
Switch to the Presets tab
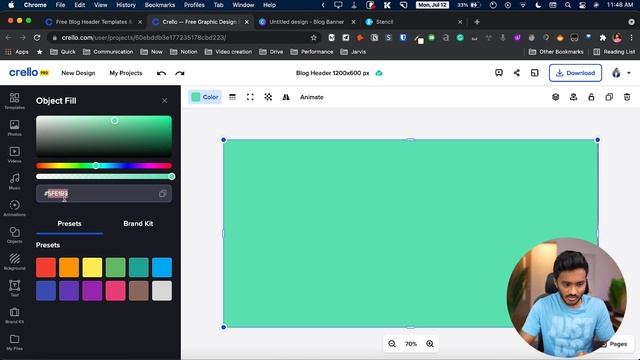click(69, 224)
